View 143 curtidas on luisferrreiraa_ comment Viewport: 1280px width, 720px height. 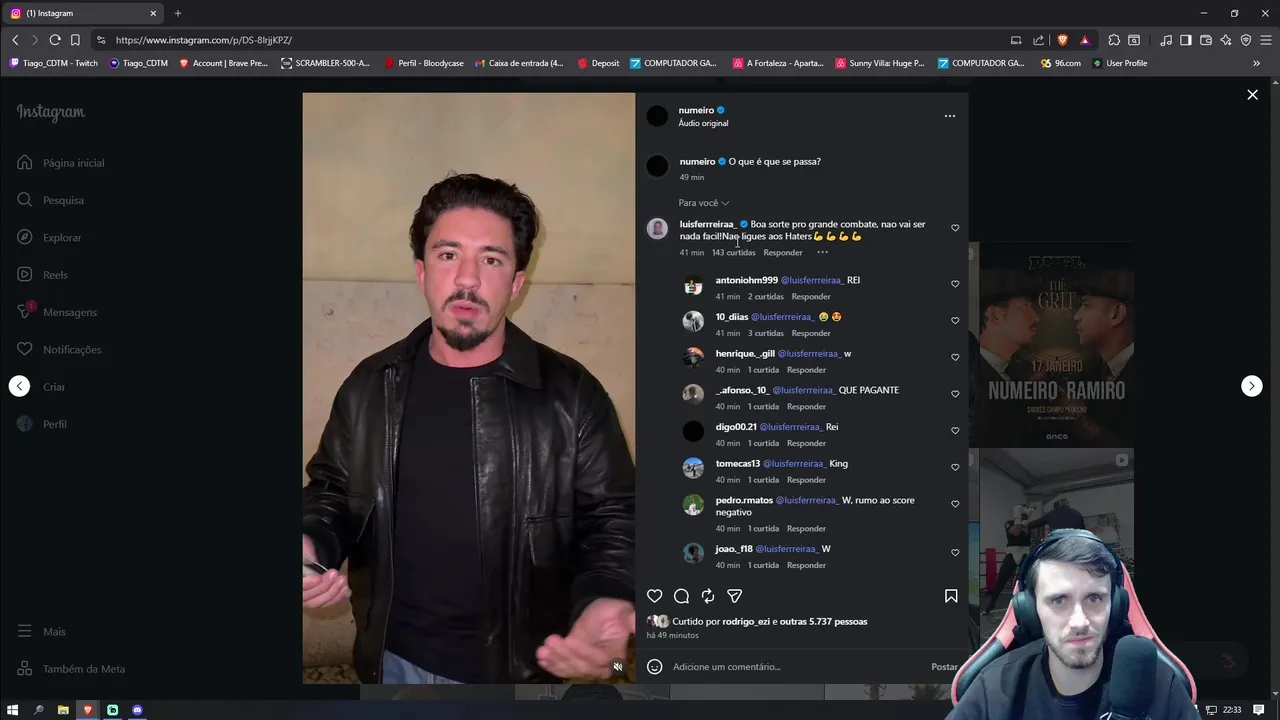(734, 253)
